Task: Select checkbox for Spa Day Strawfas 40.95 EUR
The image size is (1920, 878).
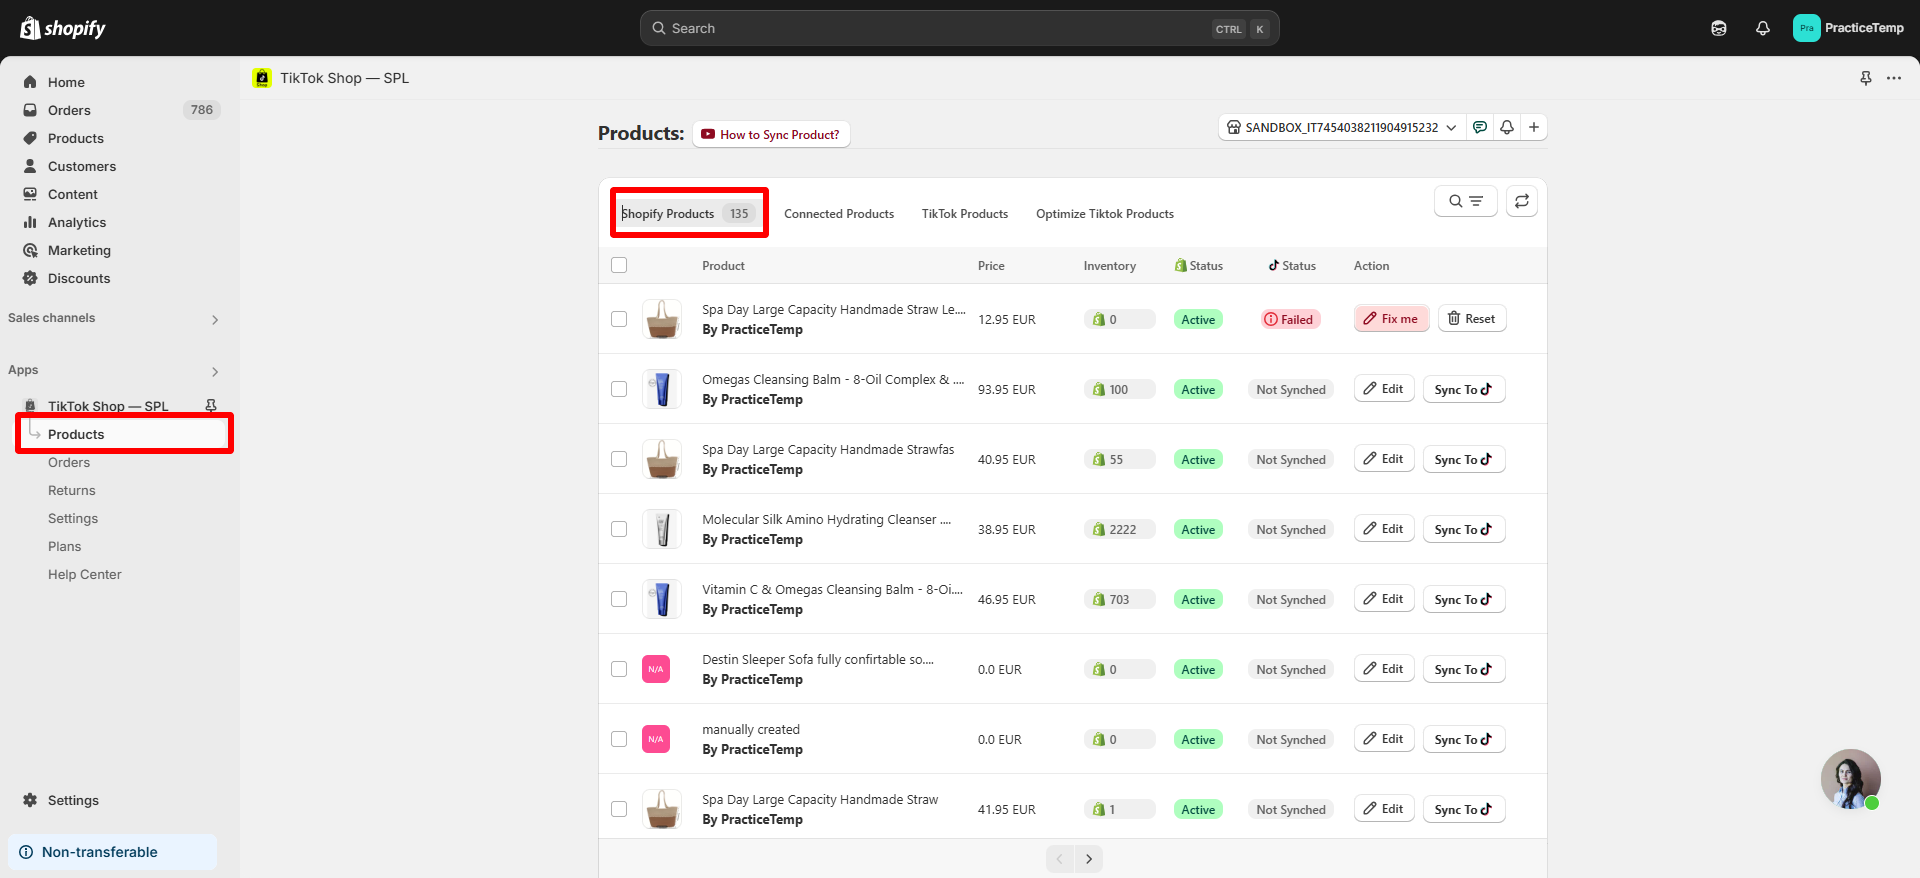Action: (x=619, y=459)
